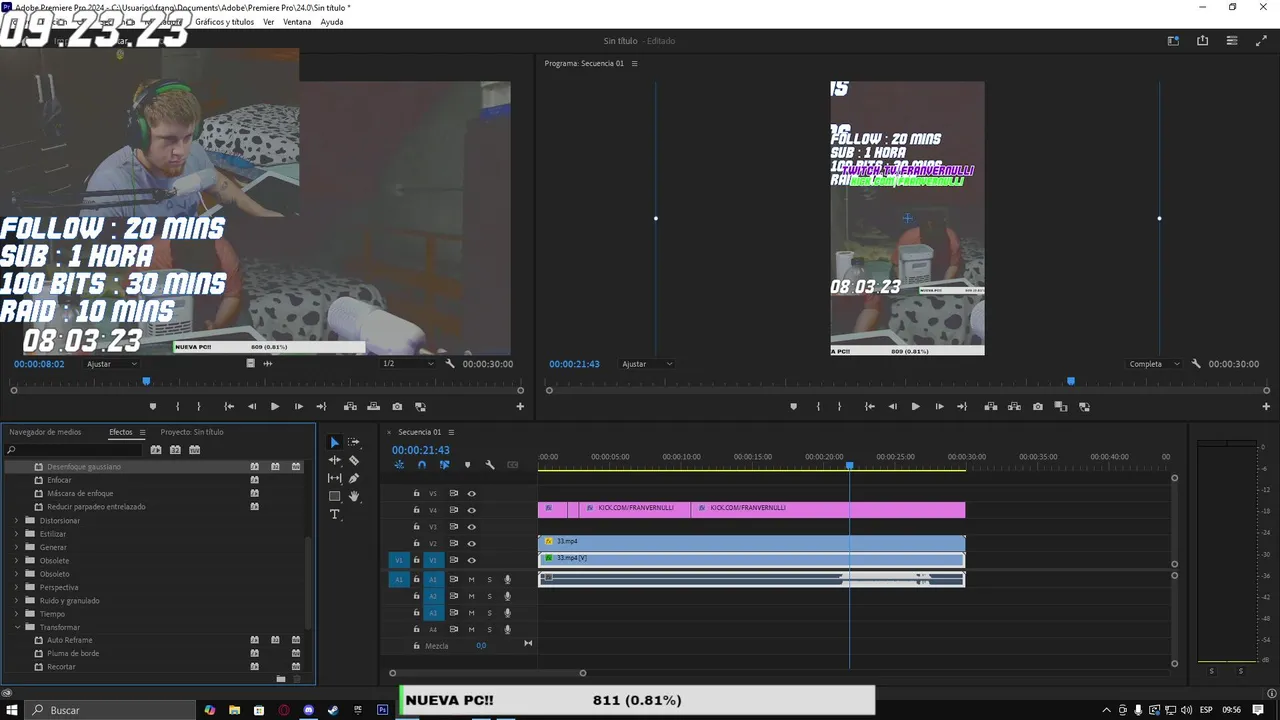Screen dimensions: 1280x720
Task: Open the Ayuda menu
Action: pos(332,22)
